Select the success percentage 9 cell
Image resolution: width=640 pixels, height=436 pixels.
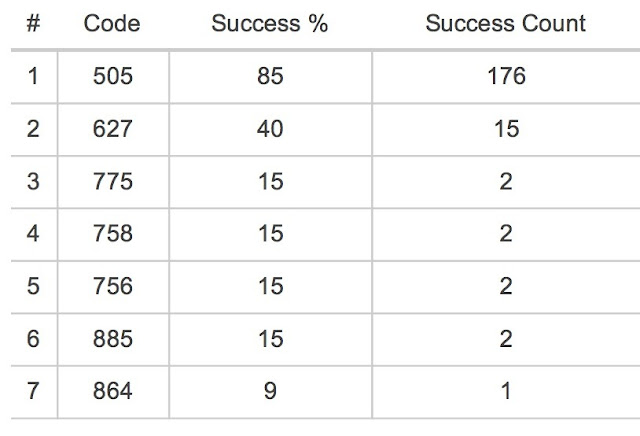pos(270,391)
